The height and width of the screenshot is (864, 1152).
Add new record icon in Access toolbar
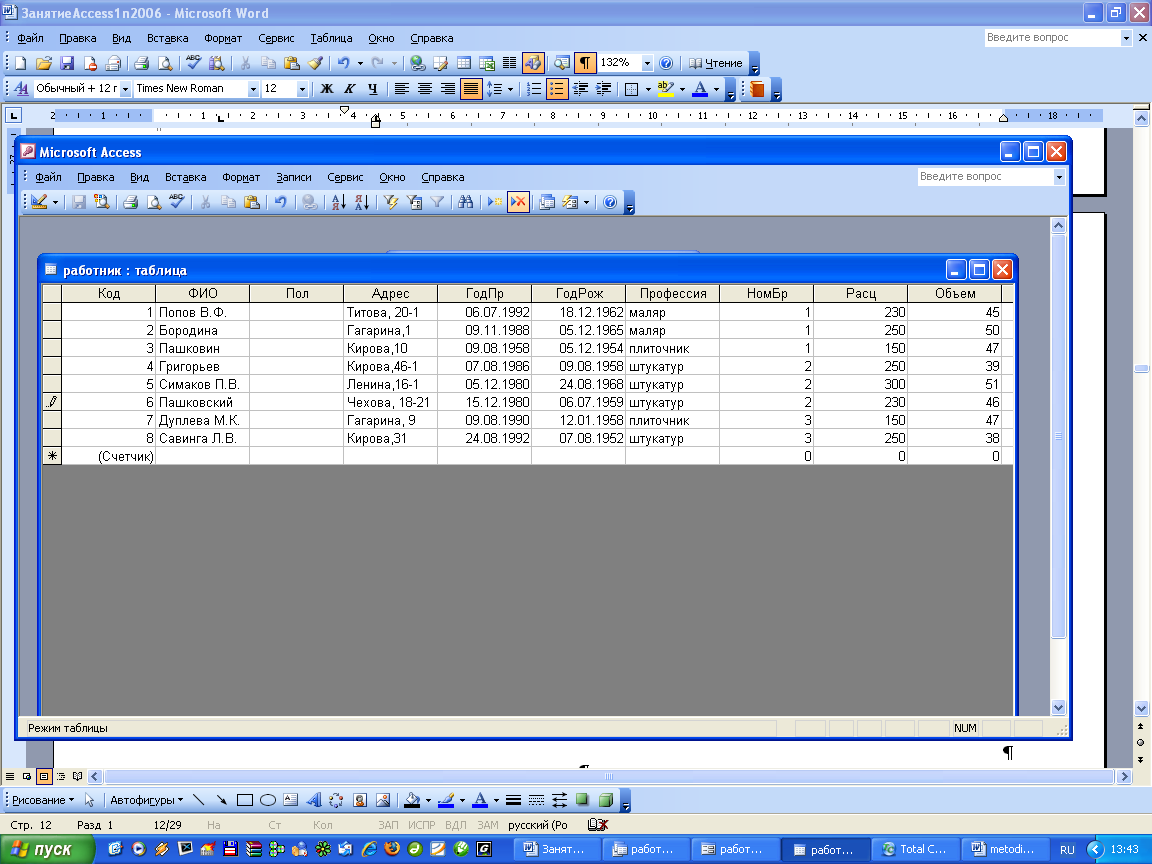point(494,202)
